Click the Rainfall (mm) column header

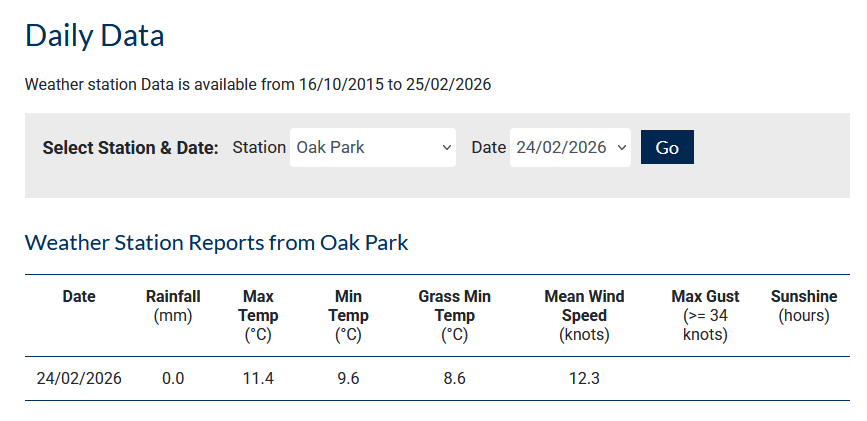coord(173,305)
